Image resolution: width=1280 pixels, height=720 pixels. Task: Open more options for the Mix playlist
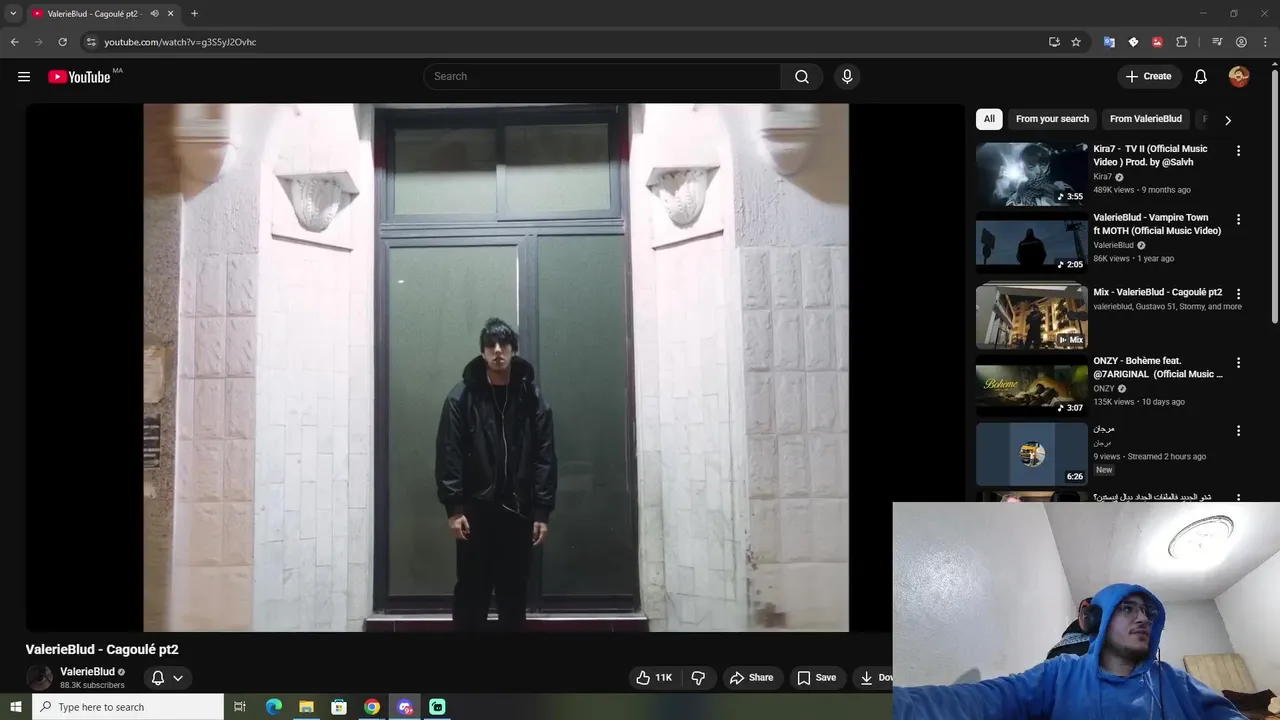point(1238,294)
